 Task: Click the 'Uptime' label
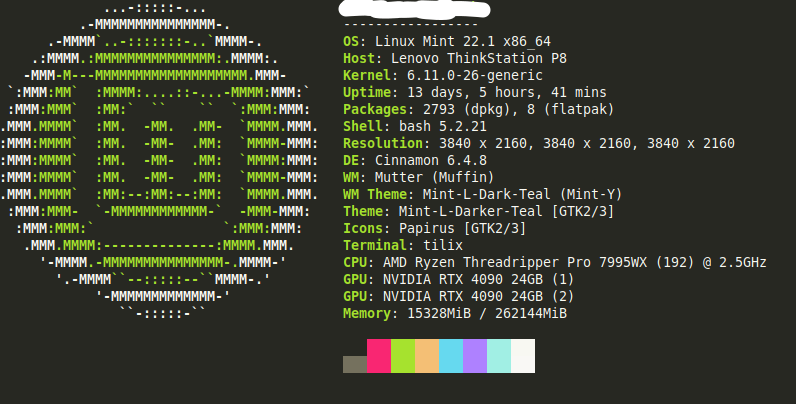(367, 92)
